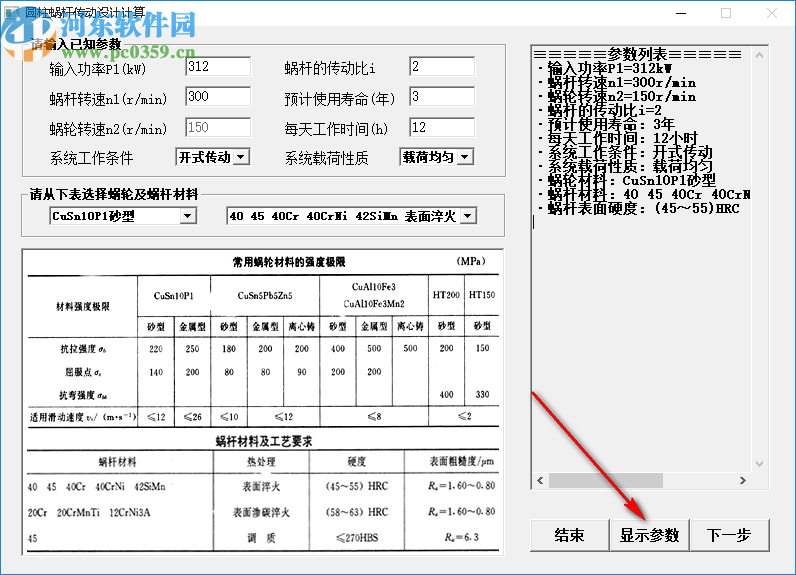Close the 圆柱蜗杆传动设计计算 window
The image size is (796, 575).
click(772, 13)
